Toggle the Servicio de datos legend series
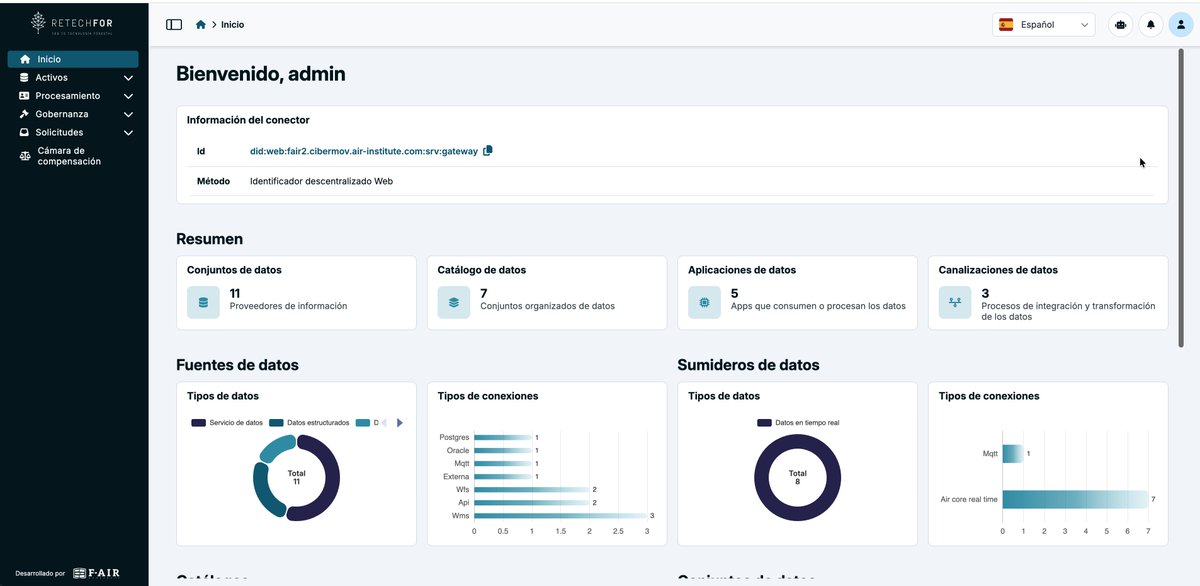This screenshot has width=1200, height=586. pyautogui.click(x=227, y=423)
